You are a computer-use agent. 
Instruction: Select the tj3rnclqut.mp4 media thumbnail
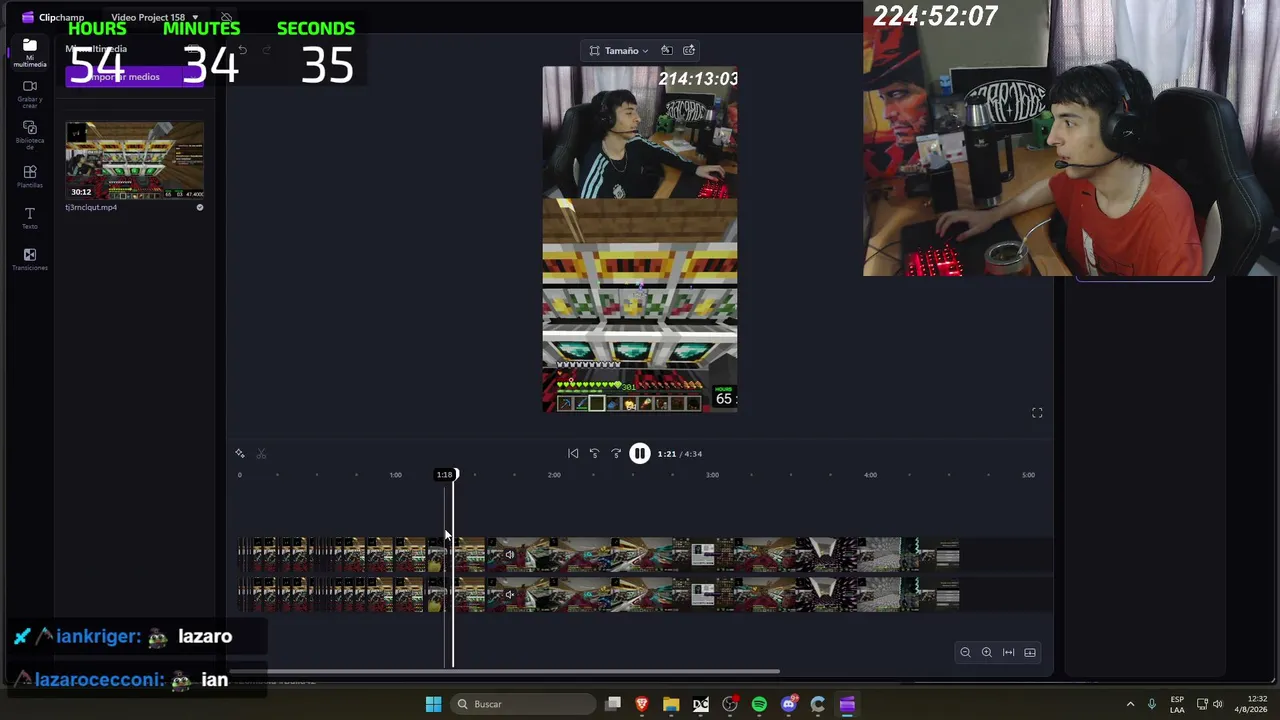click(135, 160)
